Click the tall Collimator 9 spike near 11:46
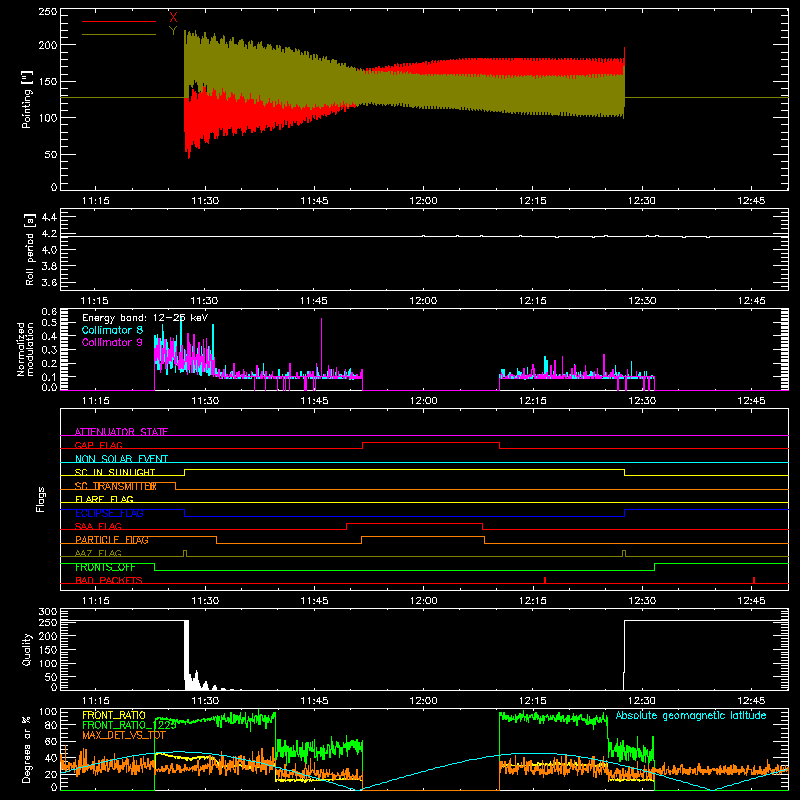Image resolution: width=800 pixels, height=800 pixels. [321, 347]
